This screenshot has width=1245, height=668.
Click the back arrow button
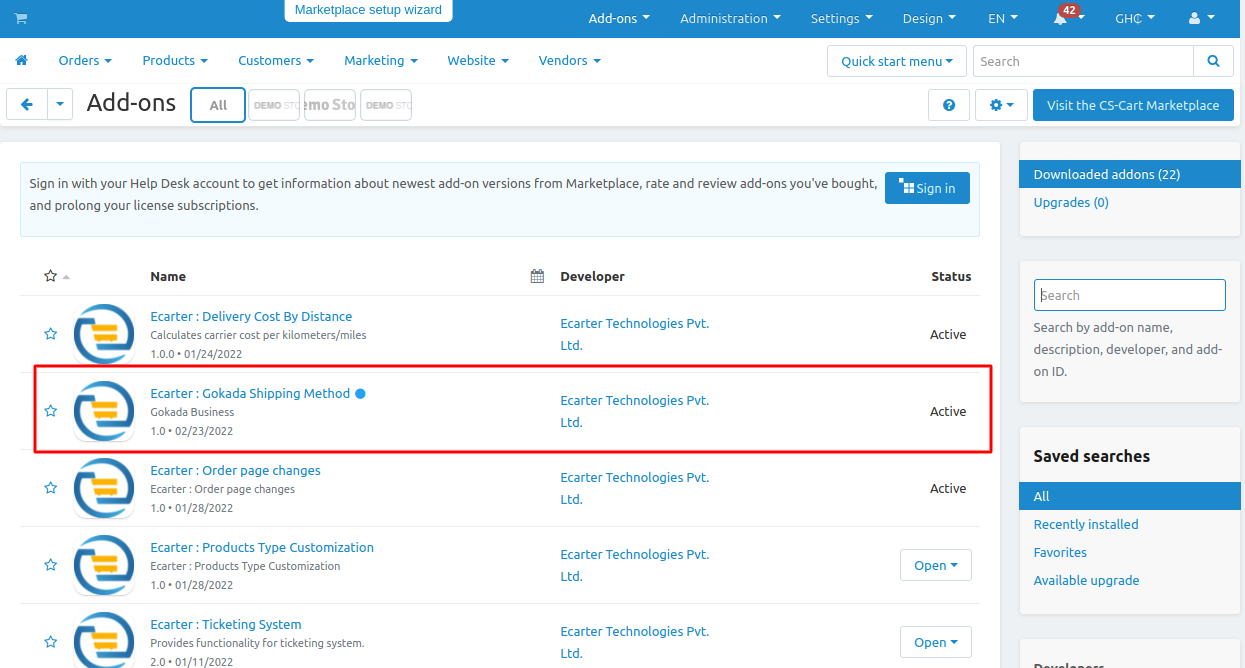pos(27,104)
